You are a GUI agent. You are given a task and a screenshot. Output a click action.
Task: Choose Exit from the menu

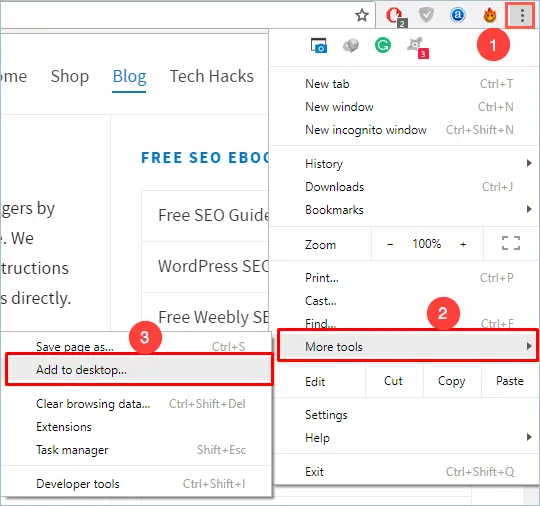(x=406, y=472)
